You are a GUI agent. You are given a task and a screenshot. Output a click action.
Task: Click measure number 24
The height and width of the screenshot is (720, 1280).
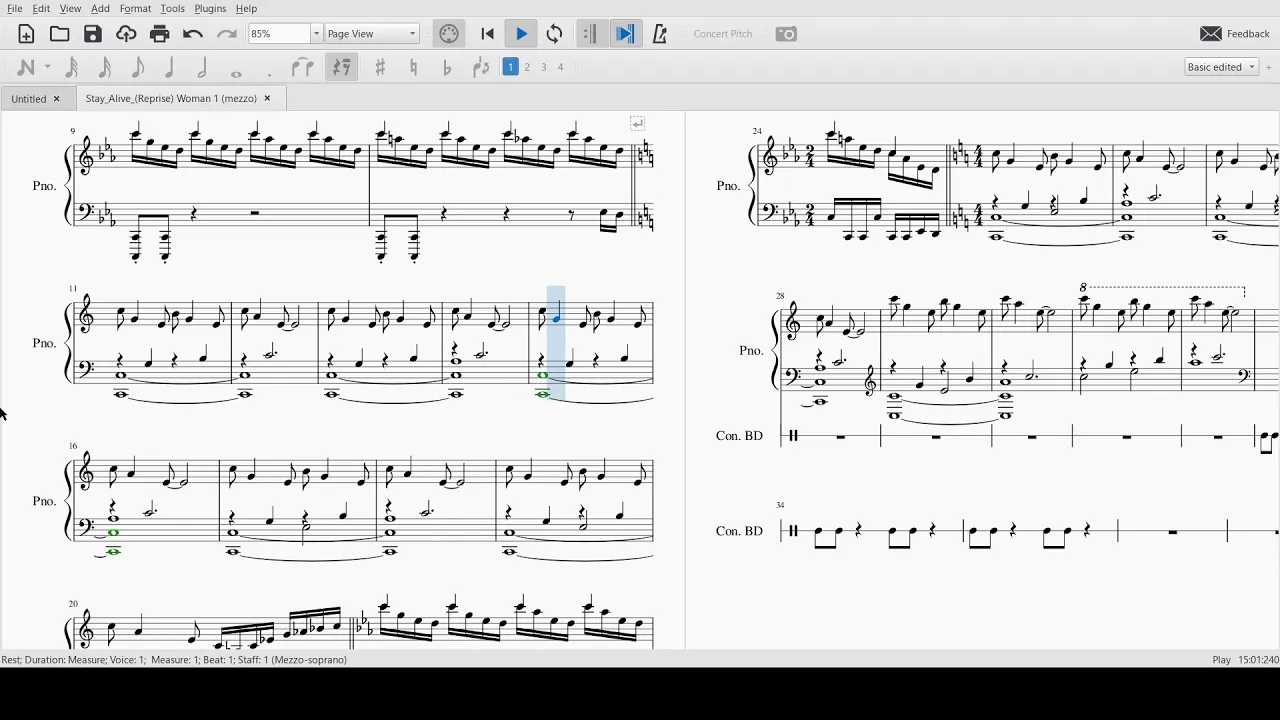pyautogui.click(x=757, y=131)
